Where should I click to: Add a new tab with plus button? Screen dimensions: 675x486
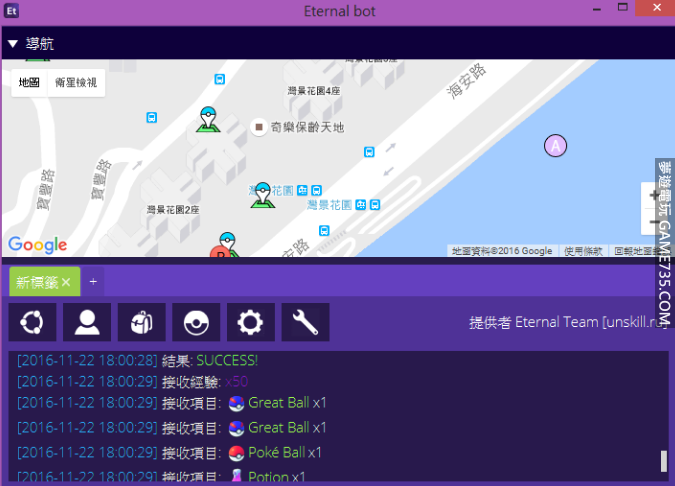point(93,282)
